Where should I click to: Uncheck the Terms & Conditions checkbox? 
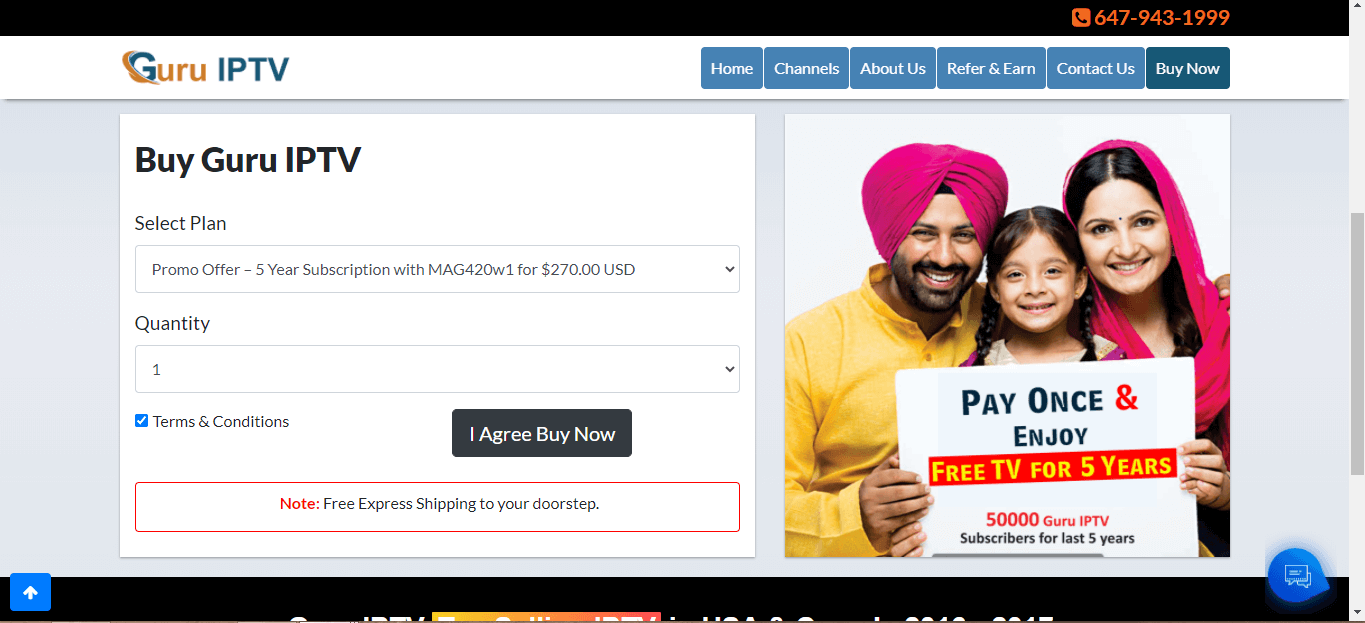141,420
